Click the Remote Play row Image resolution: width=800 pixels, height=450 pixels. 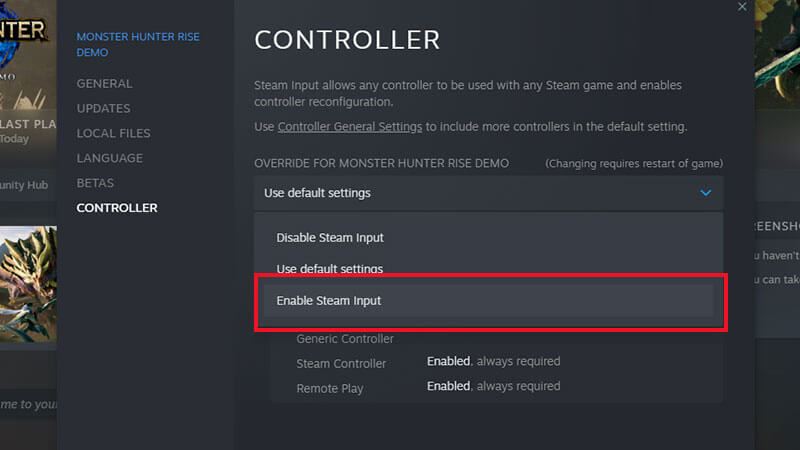(330, 388)
